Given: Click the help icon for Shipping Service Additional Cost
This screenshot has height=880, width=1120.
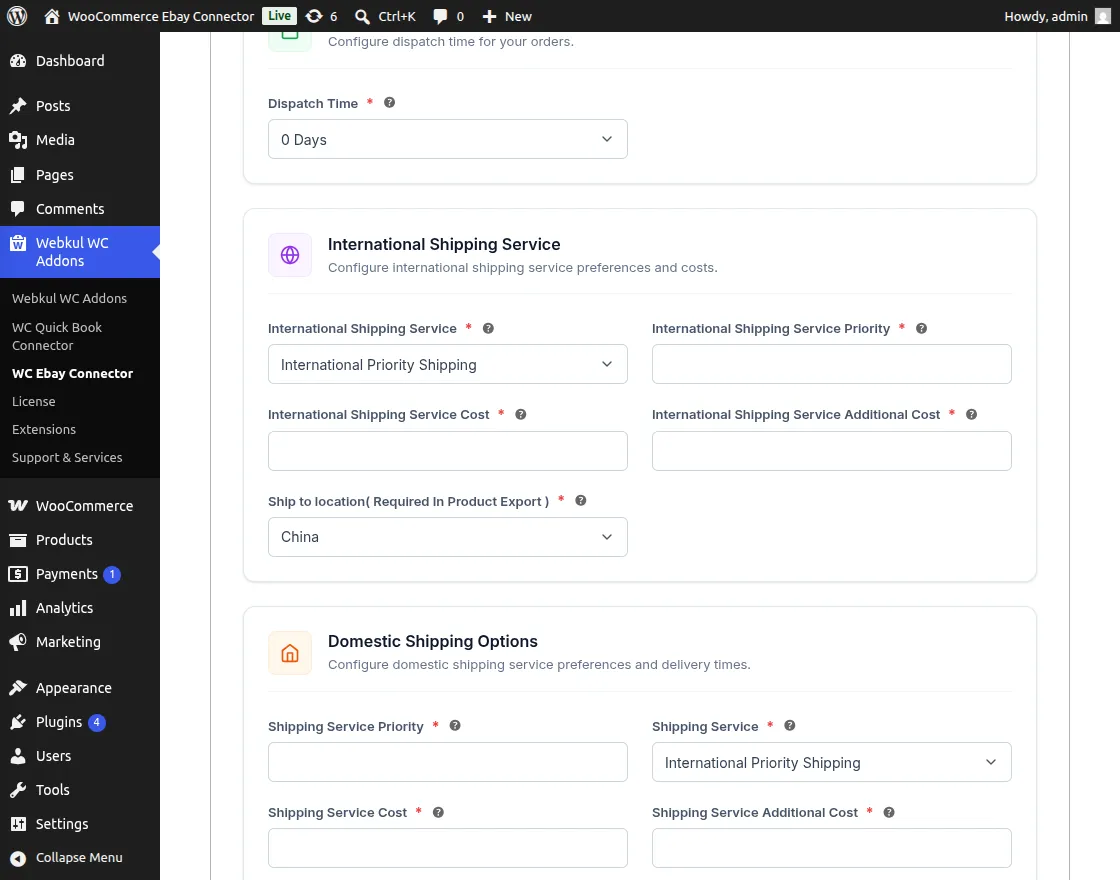Looking at the screenshot, I should pyautogui.click(x=889, y=812).
